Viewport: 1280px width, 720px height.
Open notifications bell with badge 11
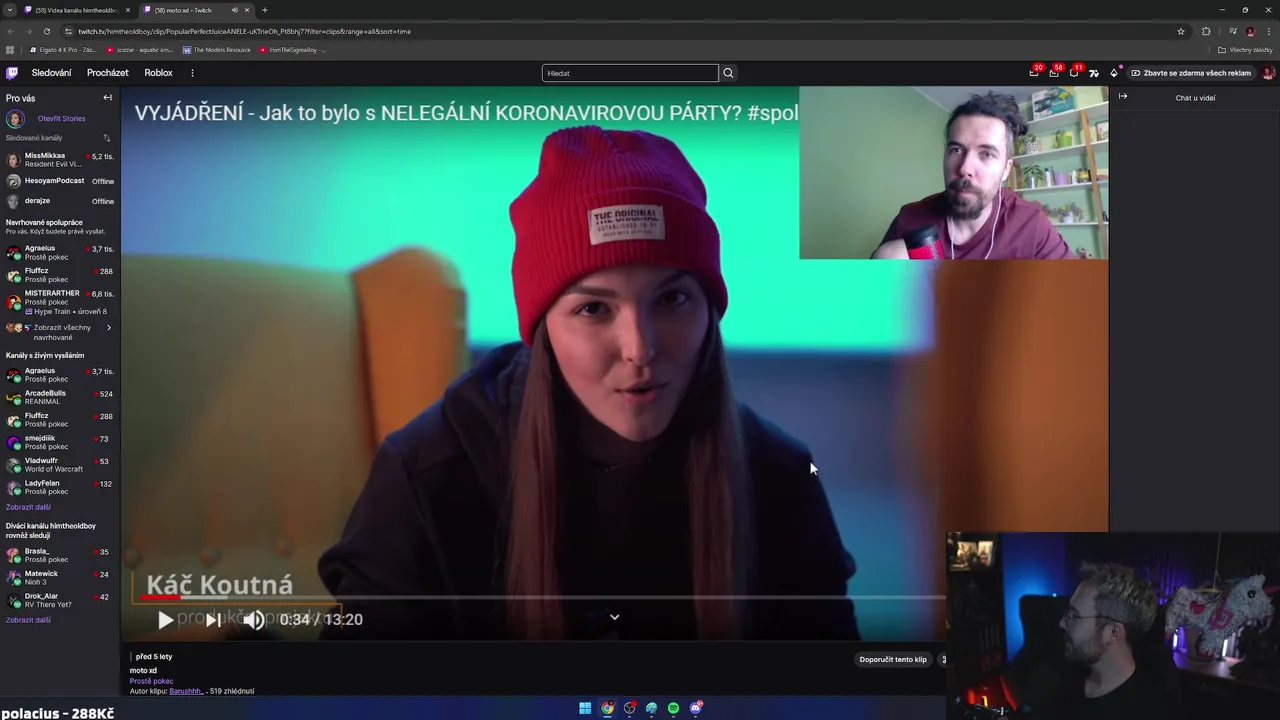(x=1074, y=73)
